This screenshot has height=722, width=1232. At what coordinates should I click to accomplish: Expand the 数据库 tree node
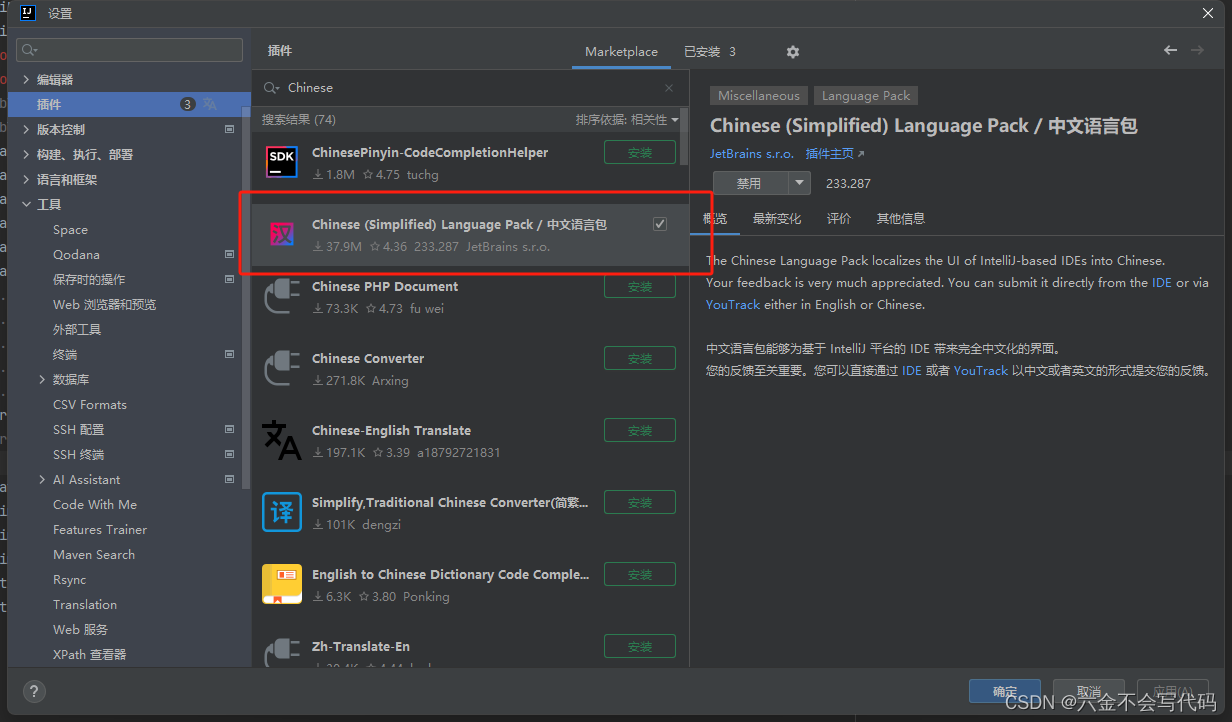[x=42, y=379]
